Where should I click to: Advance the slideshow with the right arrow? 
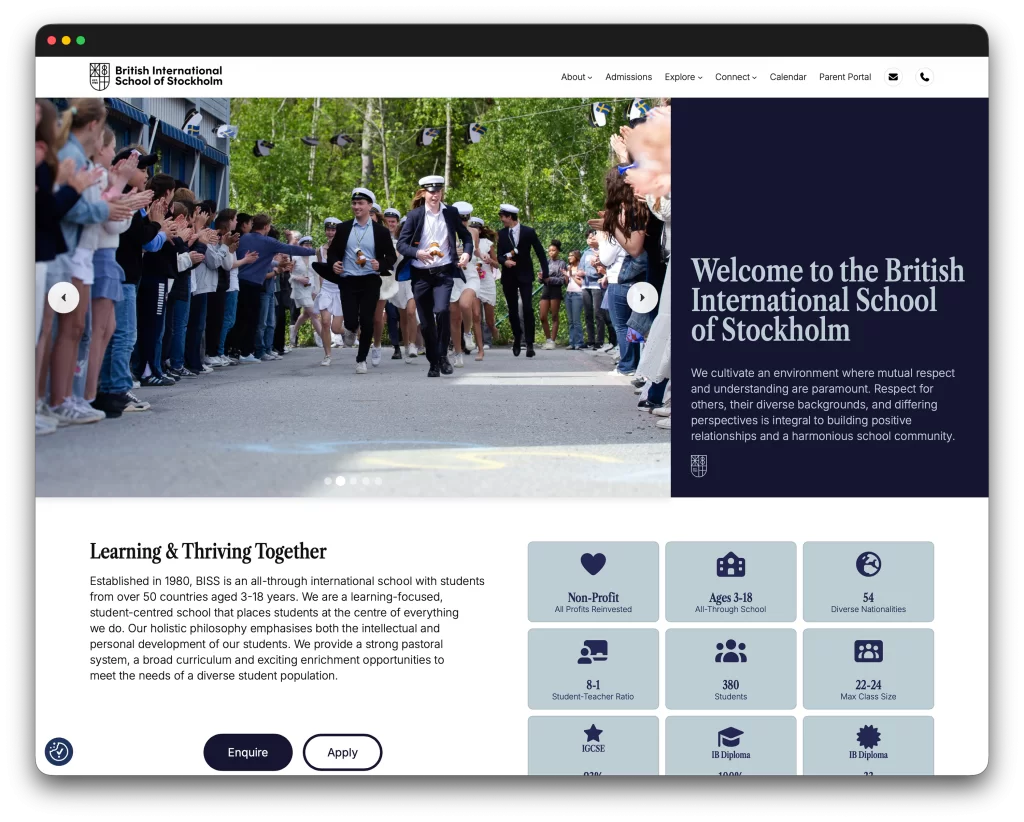642,297
